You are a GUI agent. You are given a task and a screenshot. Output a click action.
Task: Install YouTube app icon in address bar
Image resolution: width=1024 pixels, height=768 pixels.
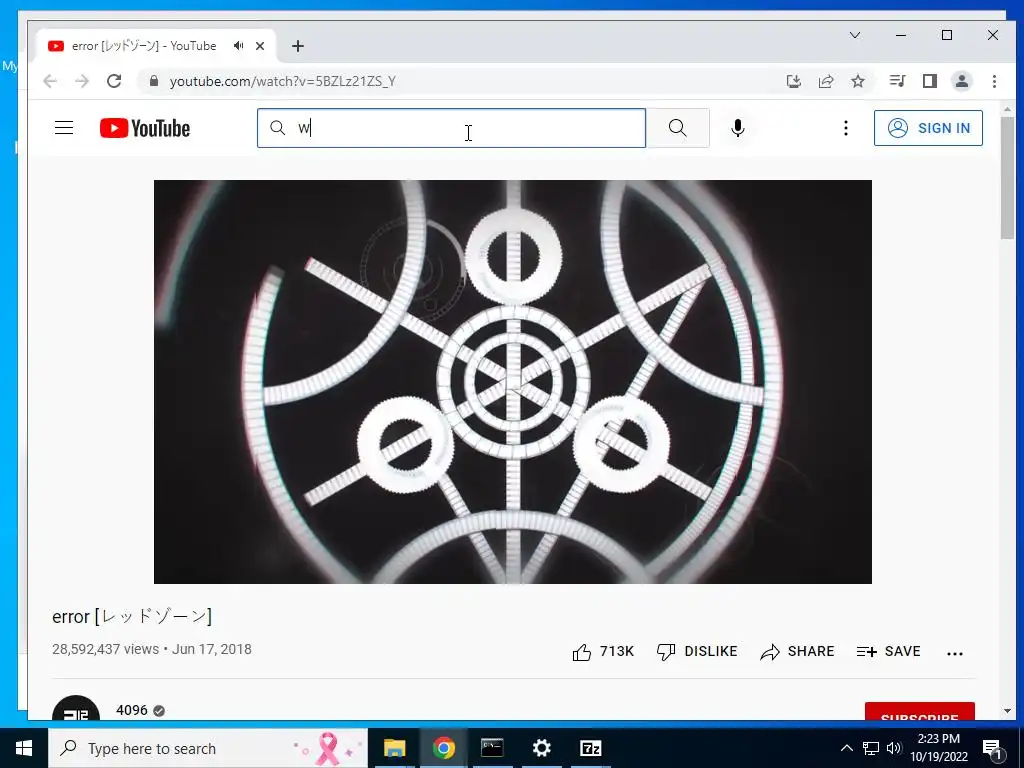(x=793, y=81)
